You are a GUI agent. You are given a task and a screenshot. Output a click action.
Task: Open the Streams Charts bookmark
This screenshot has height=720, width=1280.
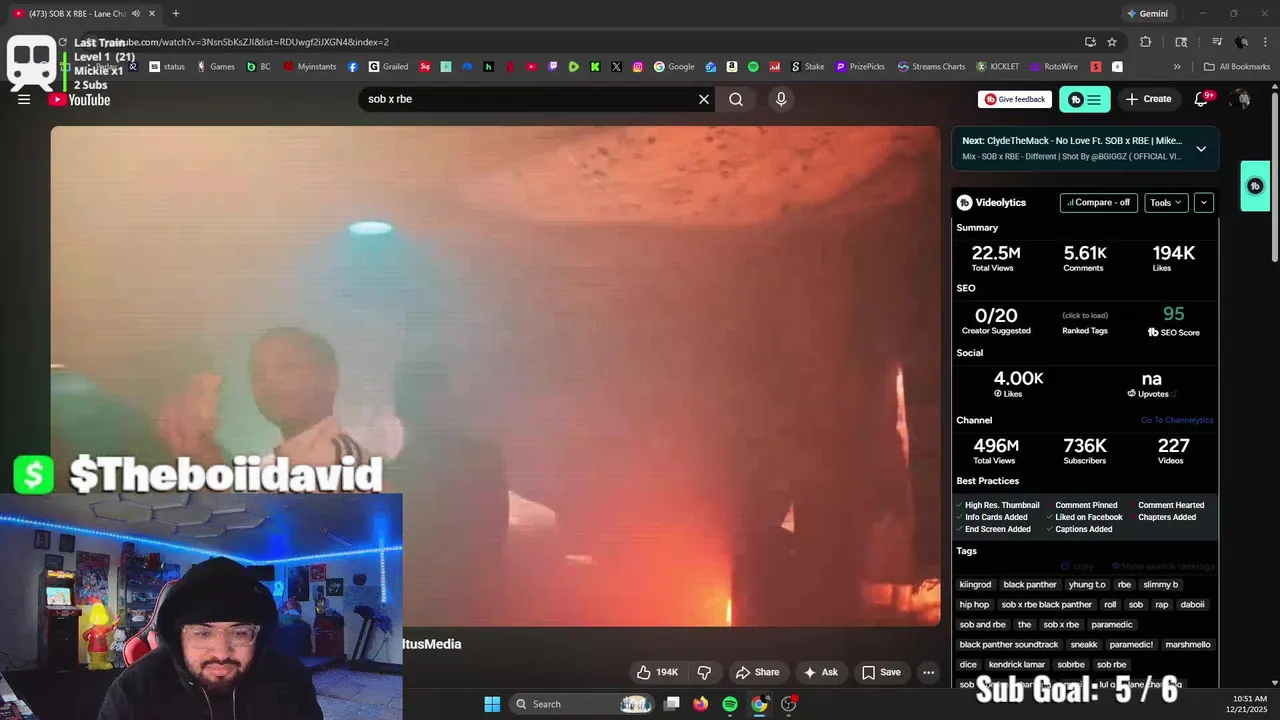(932, 67)
